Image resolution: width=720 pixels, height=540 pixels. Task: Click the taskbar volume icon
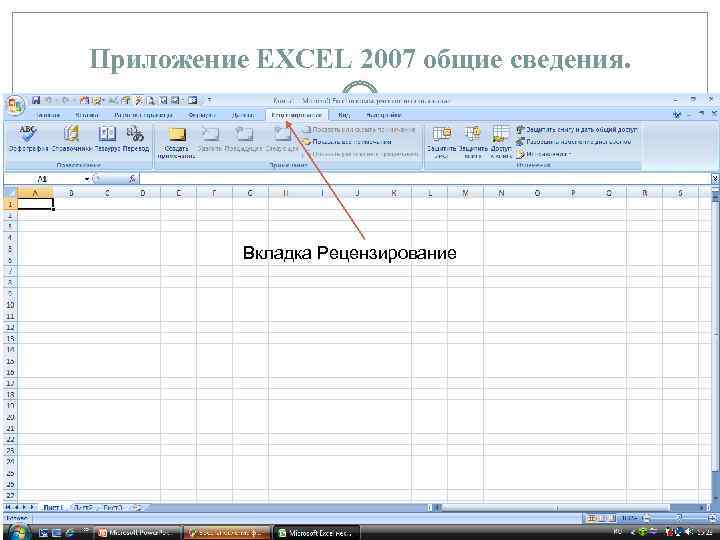click(x=688, y=532)
